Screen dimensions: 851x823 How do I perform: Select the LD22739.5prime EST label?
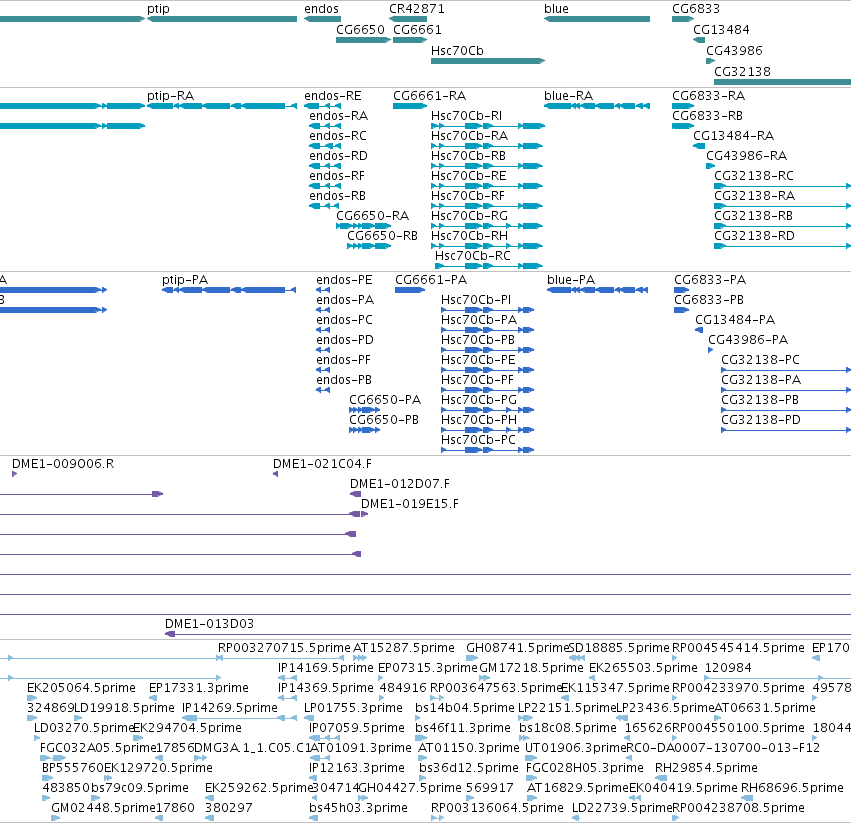[x=622, y=808]
